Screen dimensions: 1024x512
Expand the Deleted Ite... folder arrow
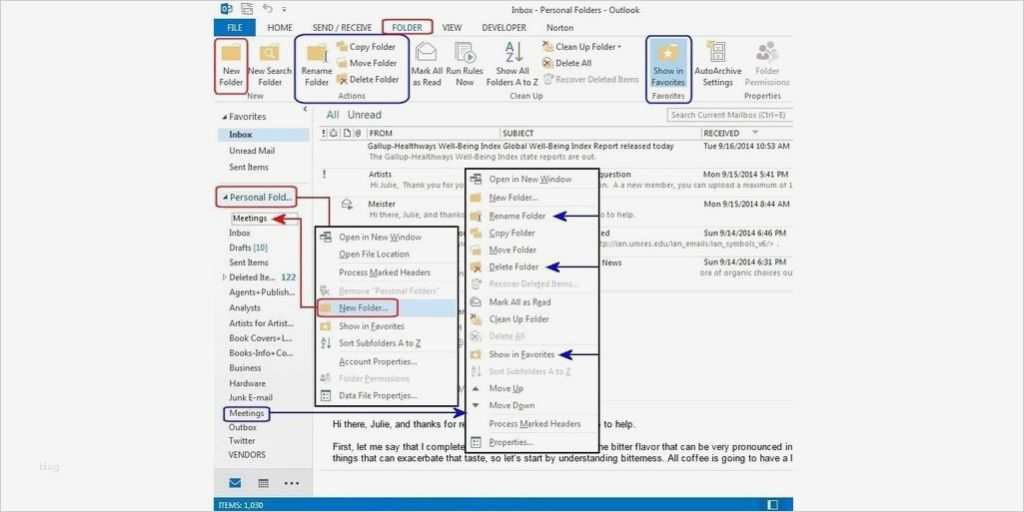point(225,278)
